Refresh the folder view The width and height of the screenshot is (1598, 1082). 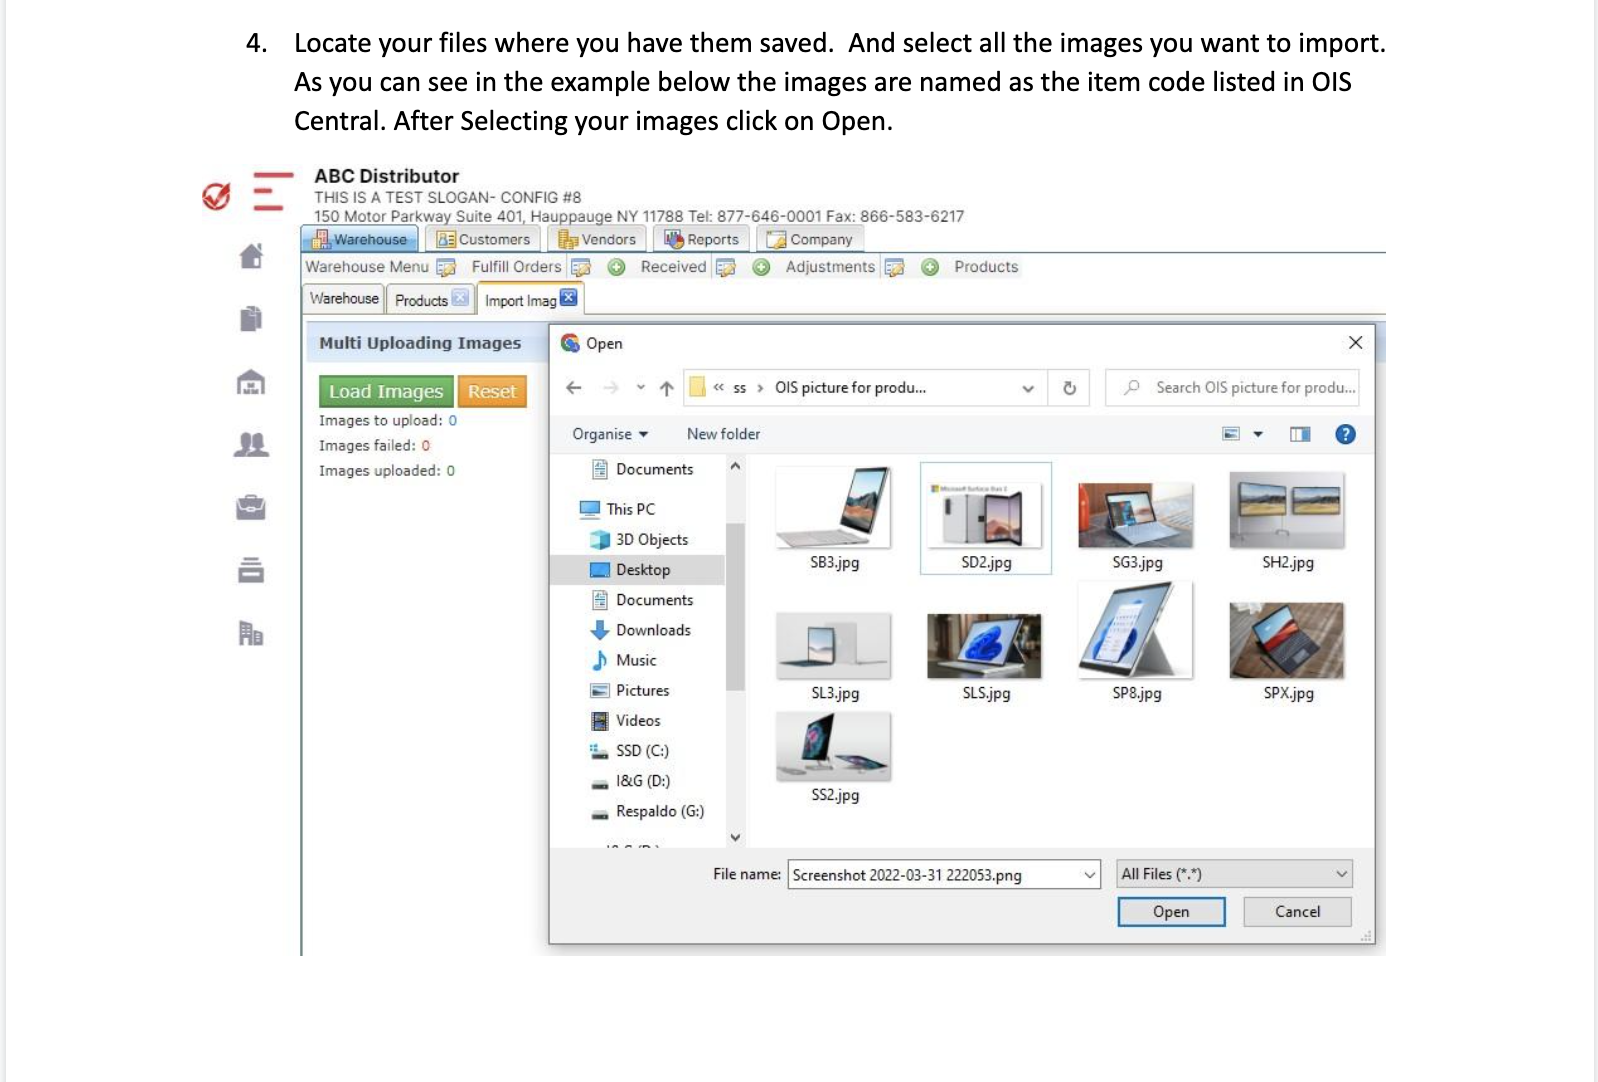point(1069,388)
